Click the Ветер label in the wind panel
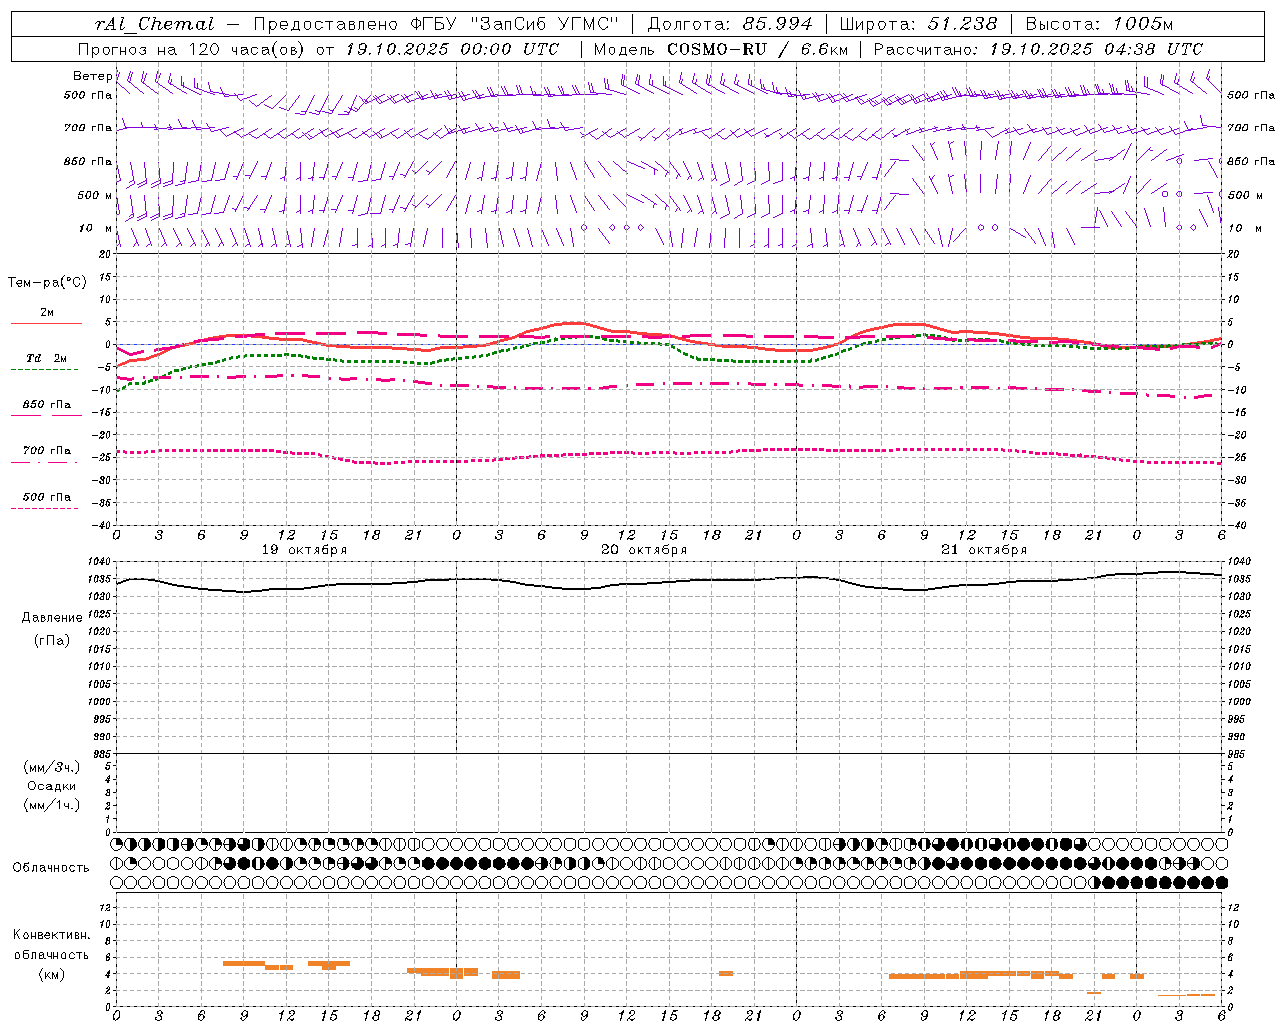The image size is (1280, 1024). click(x=92, y=76)
